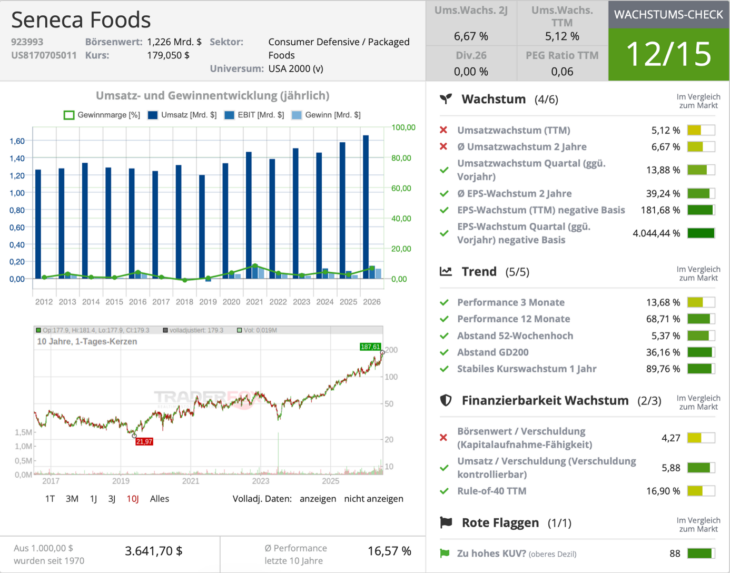The width and height of the screenshot is (730, 573).
Task: Click the Trend chart icon
Action: coord(446,271)
